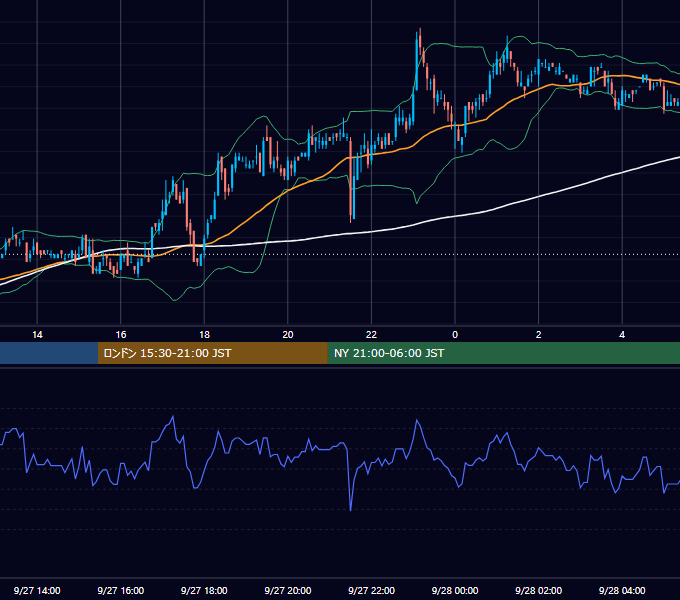Viewport: 680px width, 600px height.
Task: Click the 0 hour axis label
Action: pos(455,335)
